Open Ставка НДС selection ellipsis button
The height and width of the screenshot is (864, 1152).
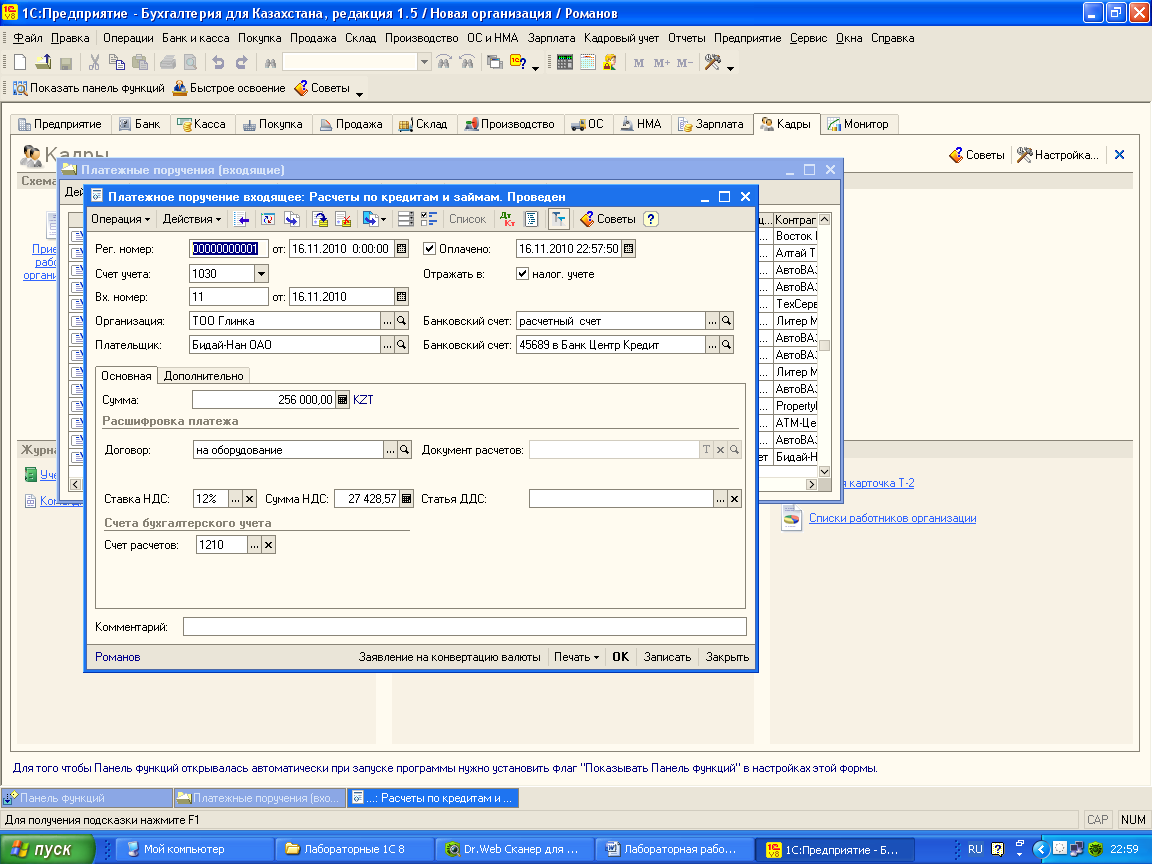click(x=236, y=499)
